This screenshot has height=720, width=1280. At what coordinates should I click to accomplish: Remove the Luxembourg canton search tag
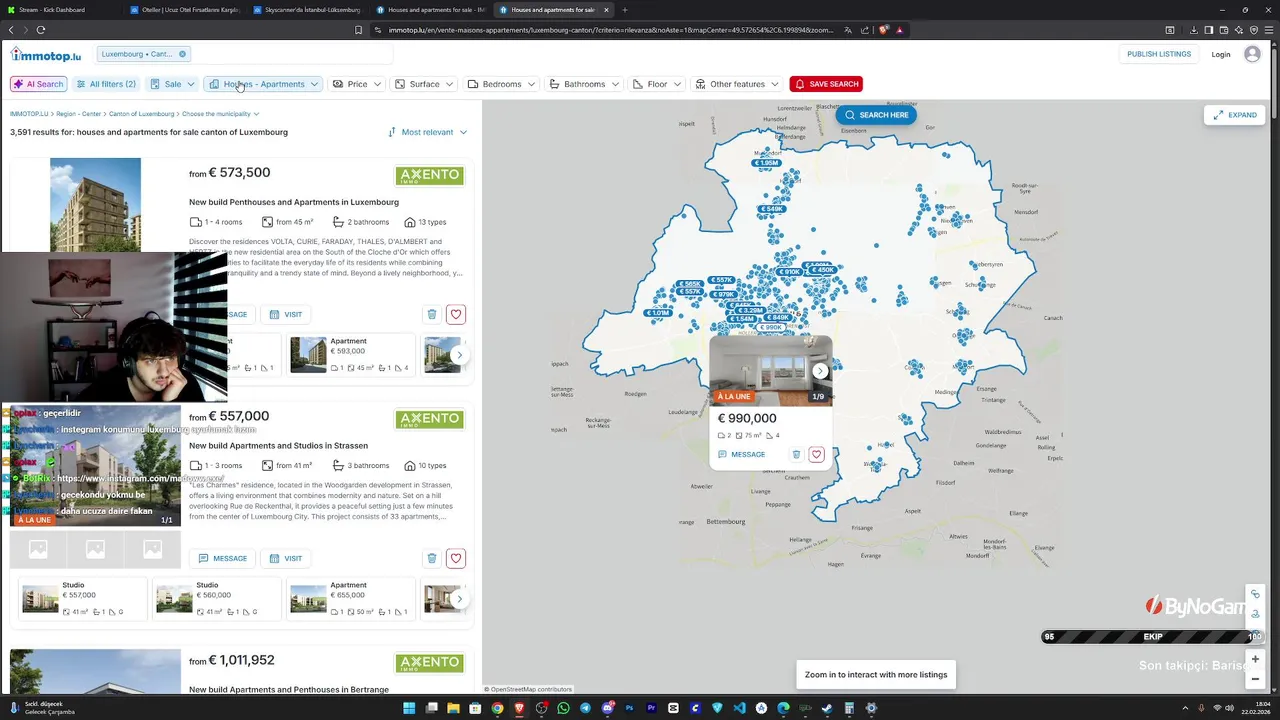coord(182,54)
